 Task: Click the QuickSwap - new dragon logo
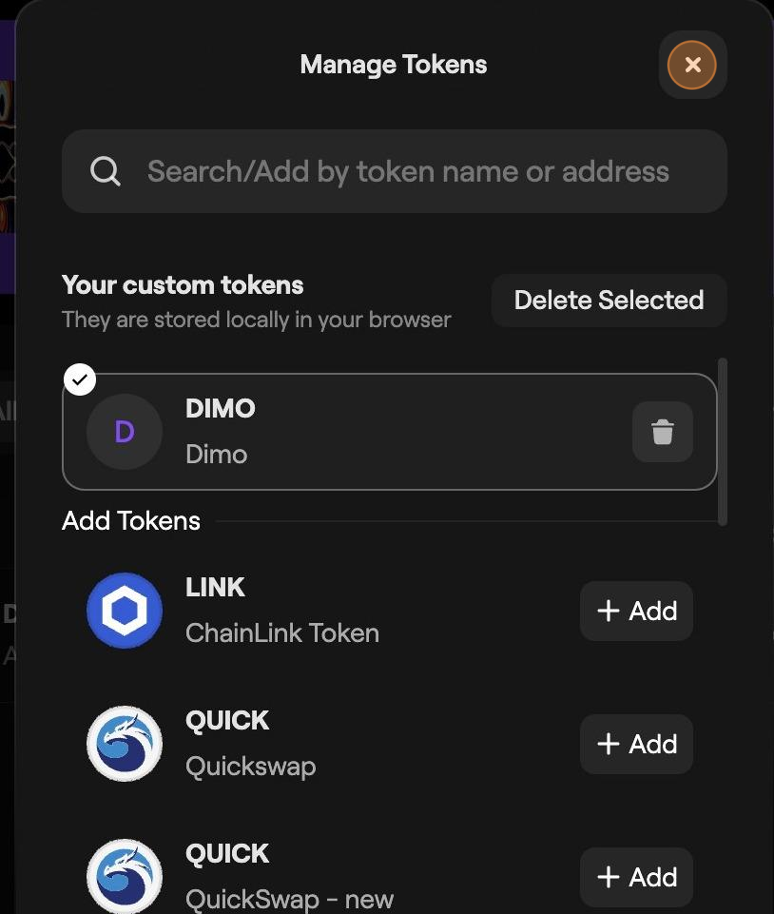point(124,876)
